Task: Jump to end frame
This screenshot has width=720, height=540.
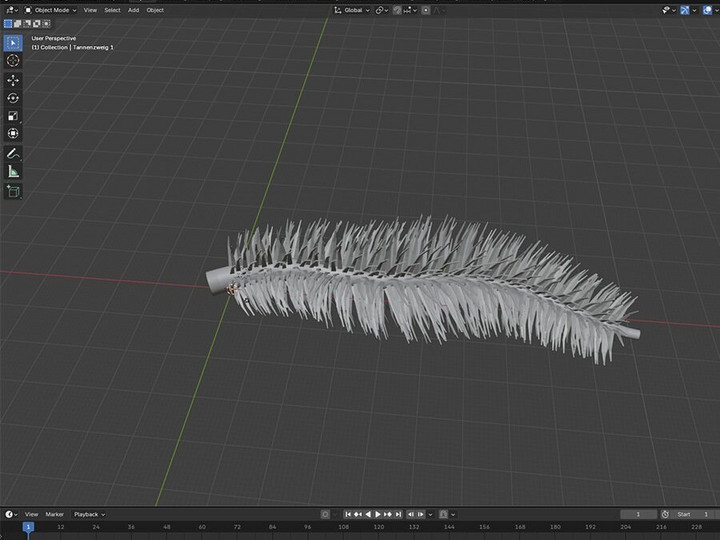Action: point(398,514)
